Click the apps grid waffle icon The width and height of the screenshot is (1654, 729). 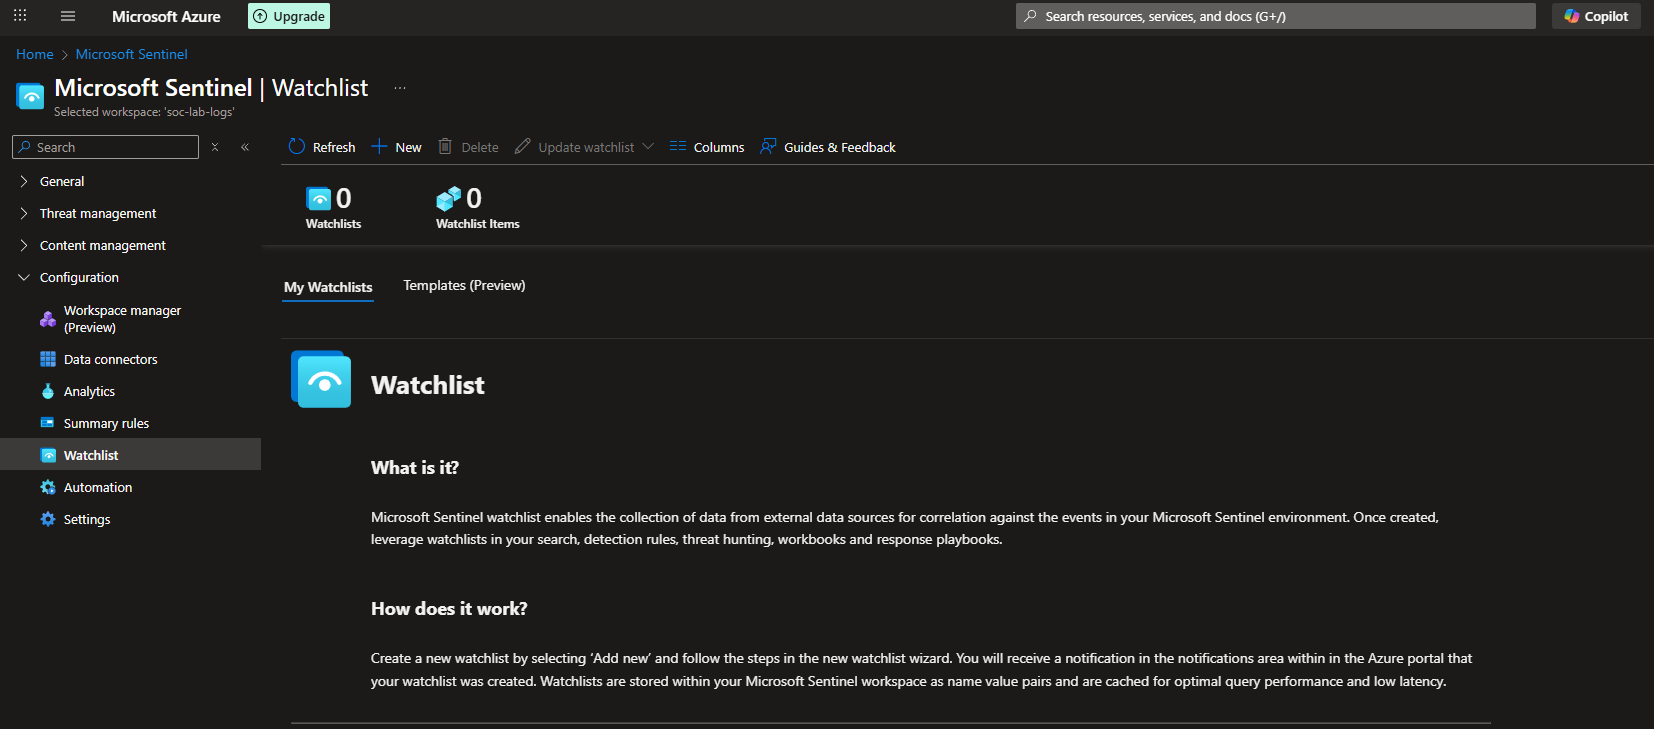click(x=20, y=16)
